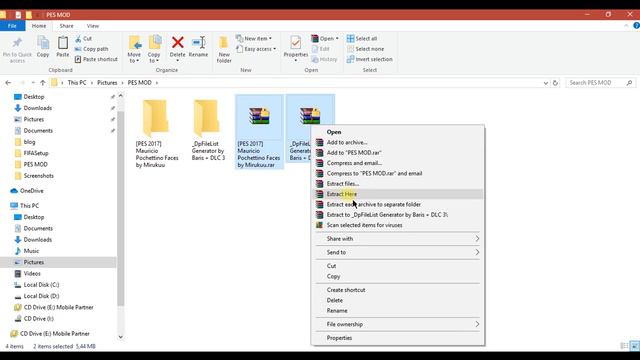Expand address bar history dropdown
Viewport: 640px width, 360px height.
click(x=546, y=83)
